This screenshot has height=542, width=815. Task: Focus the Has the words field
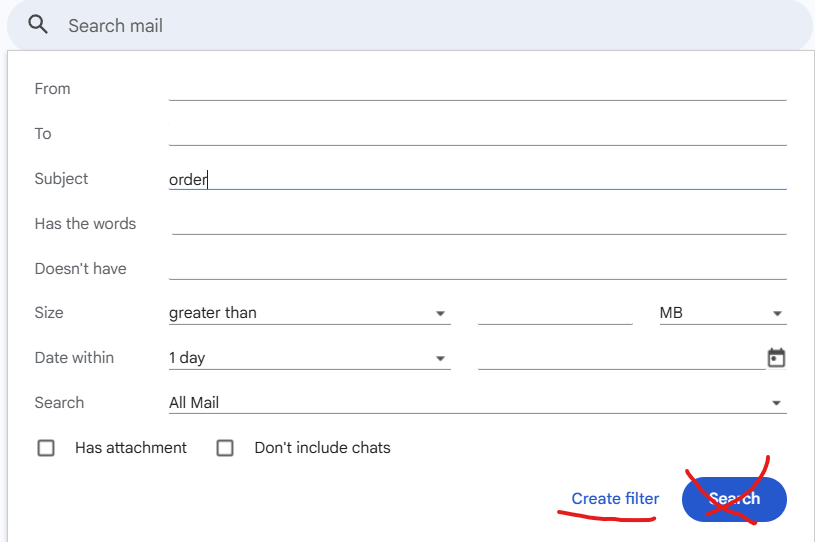477,223
